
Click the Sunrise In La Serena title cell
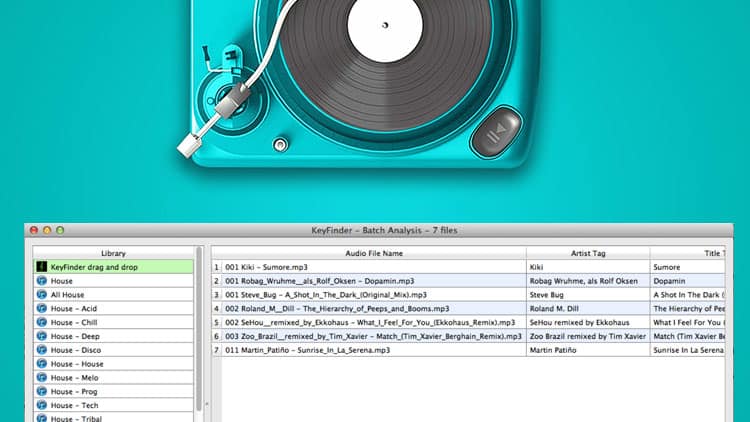coord(688,350)
